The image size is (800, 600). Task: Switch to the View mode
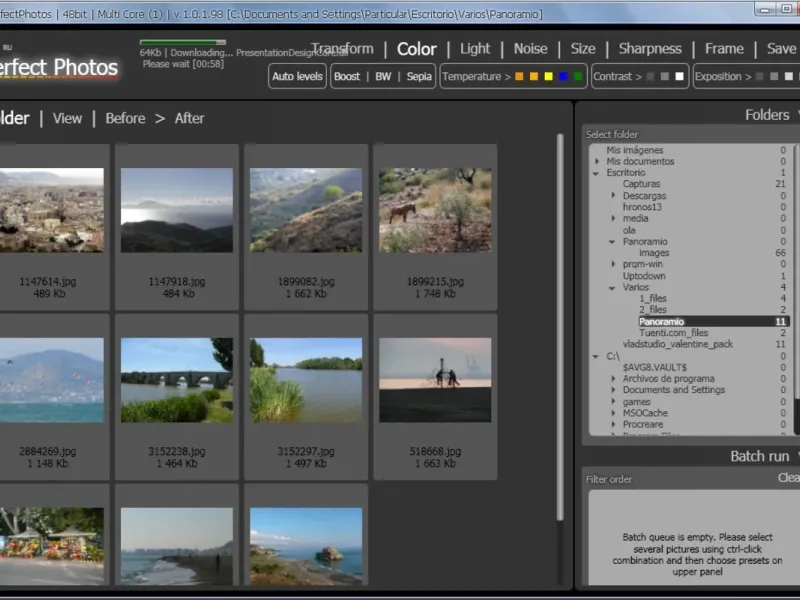pyautogui.click(x=67, y=118)
